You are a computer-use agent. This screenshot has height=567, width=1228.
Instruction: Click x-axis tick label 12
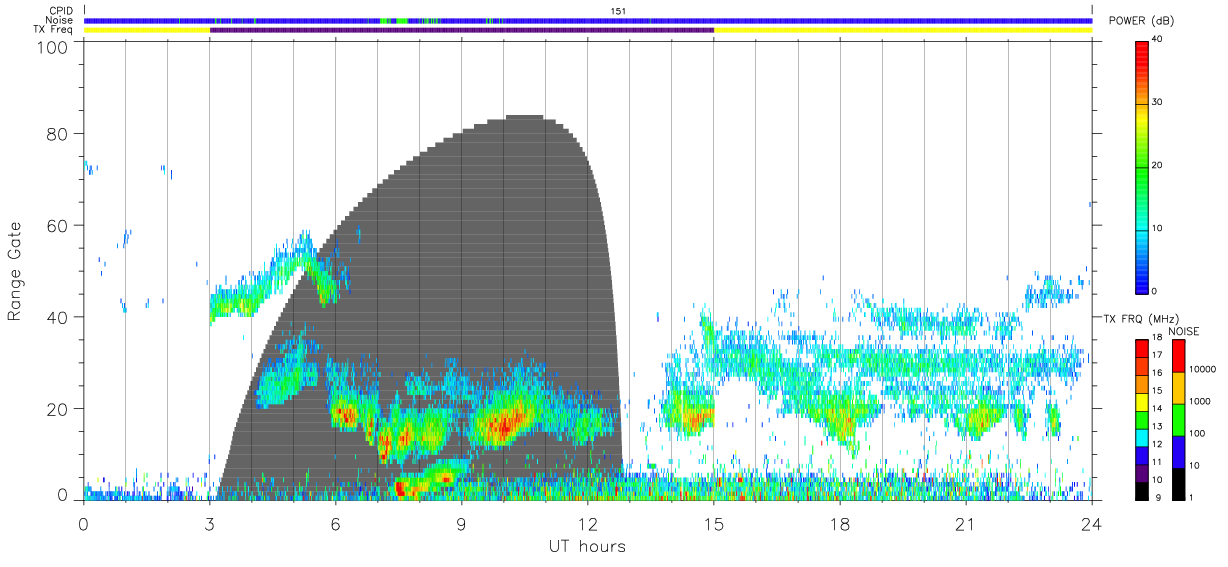tap(588, 523)
